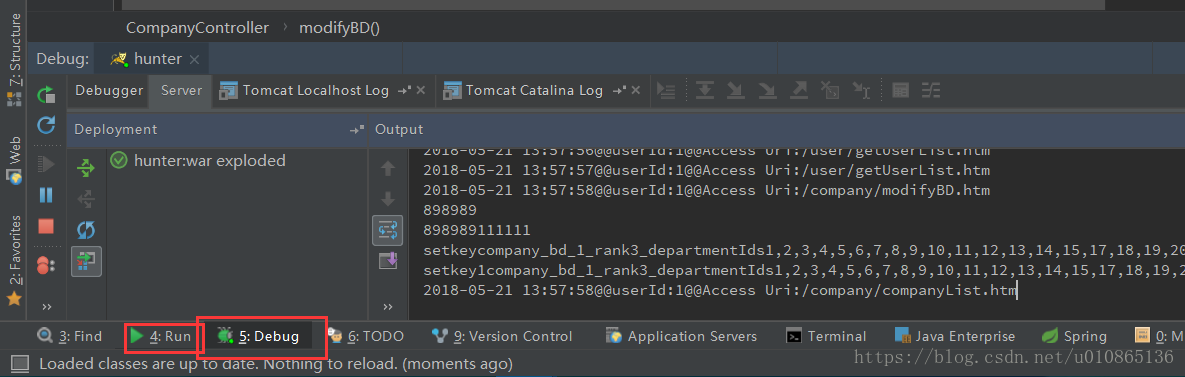Expand hidden items beside the Output gutter
The height and width of the screenshot is (377, 1185).
click(388, 306)
